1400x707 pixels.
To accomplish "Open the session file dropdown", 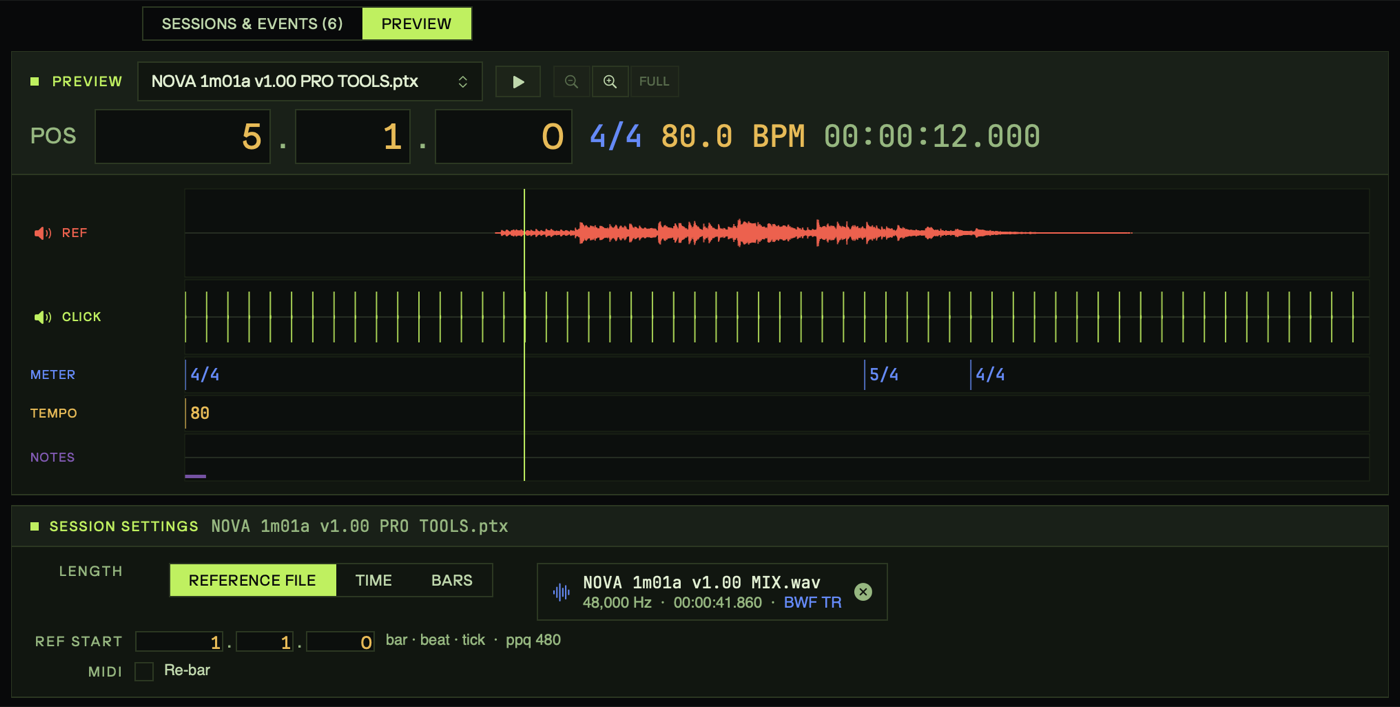I will click(310, 82).
